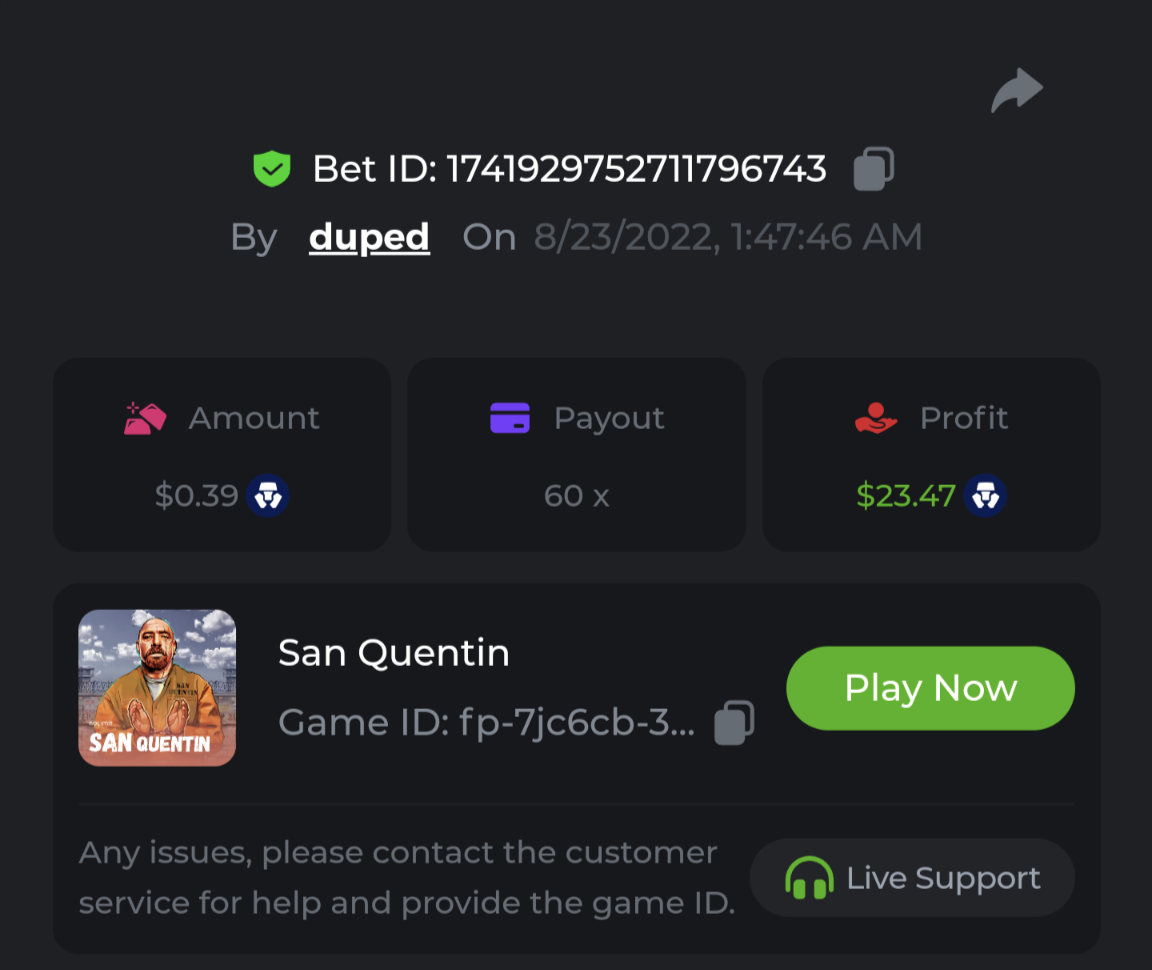Click the coin icon beside $23.47
This screenshot has height=970, width=1152.
[x=985, y=495]
